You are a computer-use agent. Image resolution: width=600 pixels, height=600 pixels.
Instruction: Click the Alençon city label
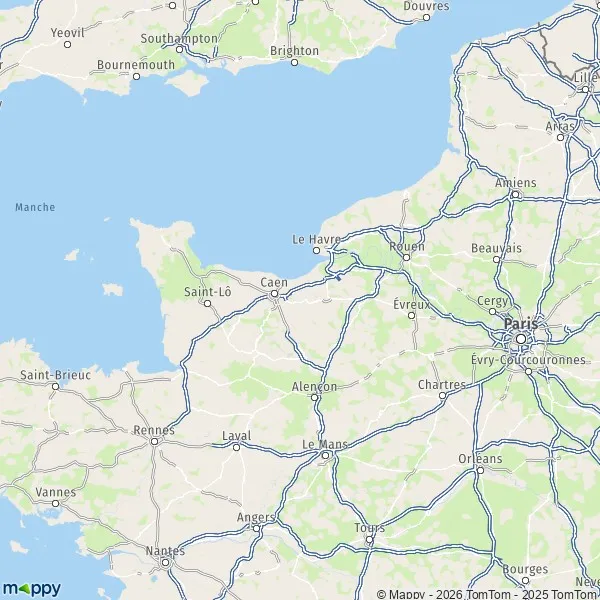pos(315,386)
